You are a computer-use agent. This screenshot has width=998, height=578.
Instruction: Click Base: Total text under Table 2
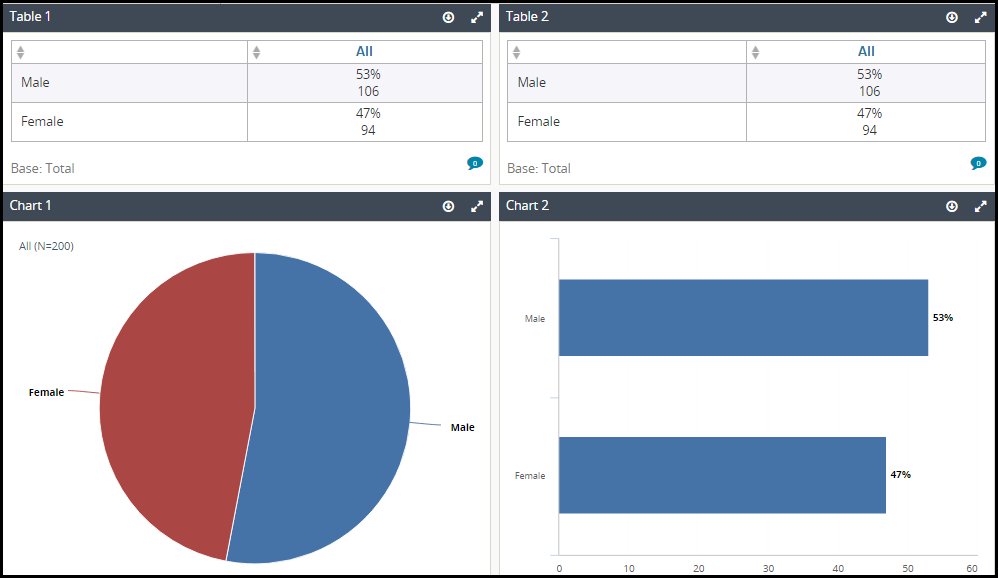pyautogui.click(x=538, y=169)
